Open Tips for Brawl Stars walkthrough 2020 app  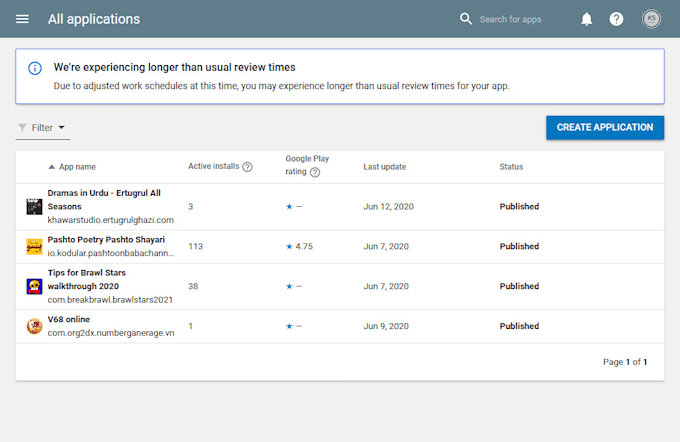pyautogui.click(x=87, y=279)
